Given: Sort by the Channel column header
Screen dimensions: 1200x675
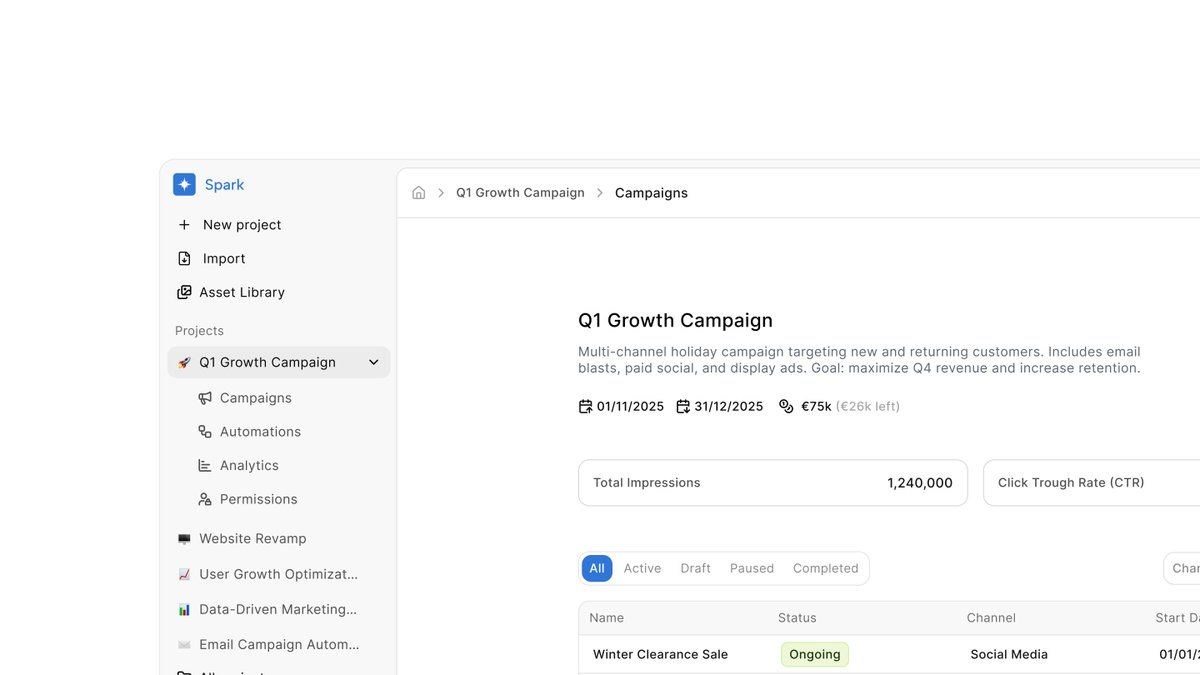Looking at the screenshot, I should tap(991, 618).
